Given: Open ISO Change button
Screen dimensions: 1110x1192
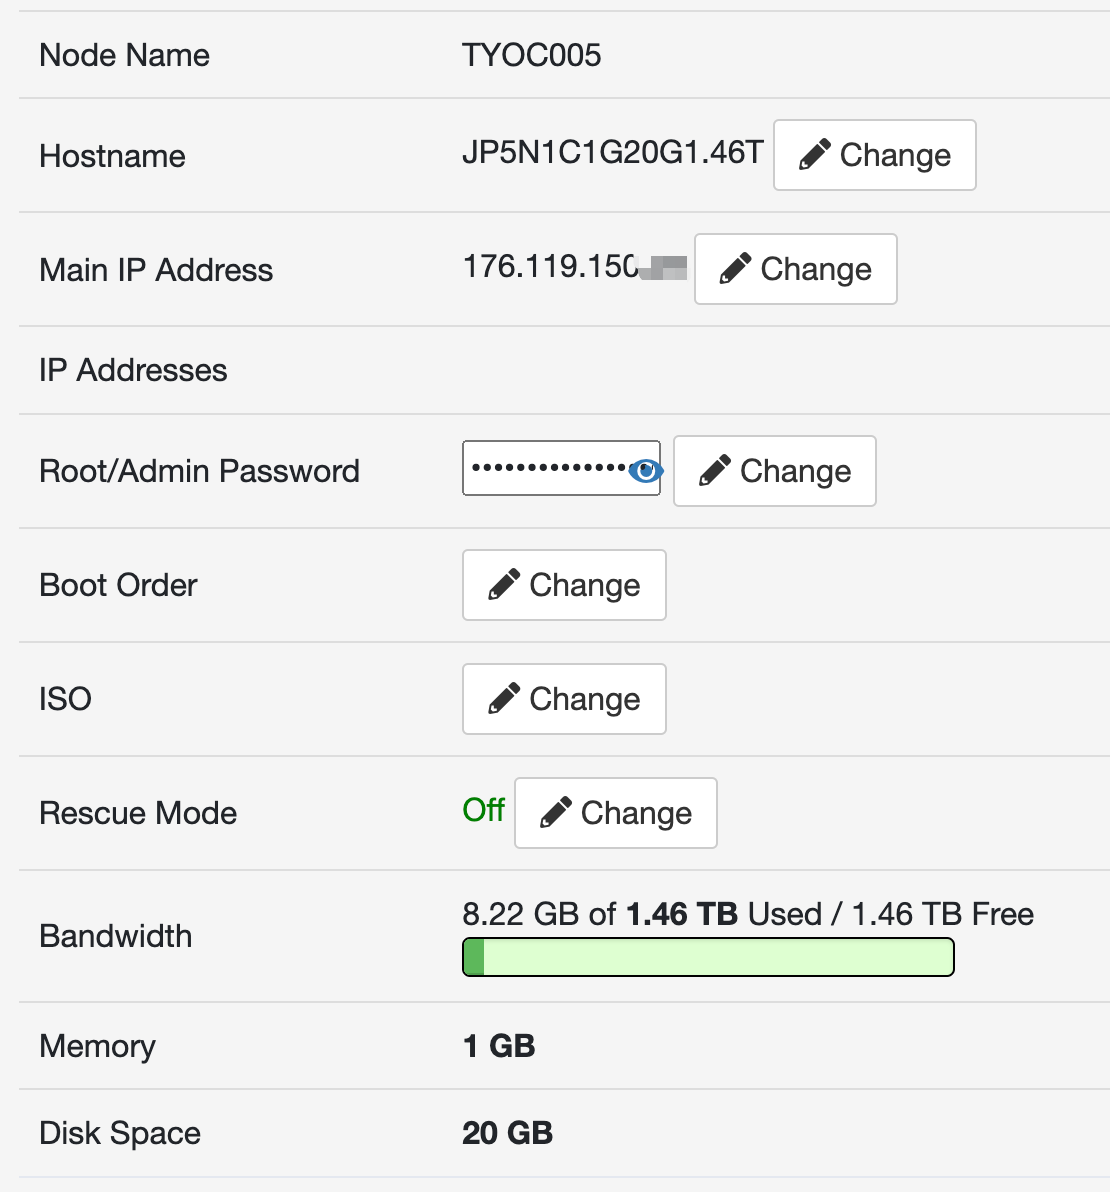Looking at the screenshot, I should (x=564, y=699).
